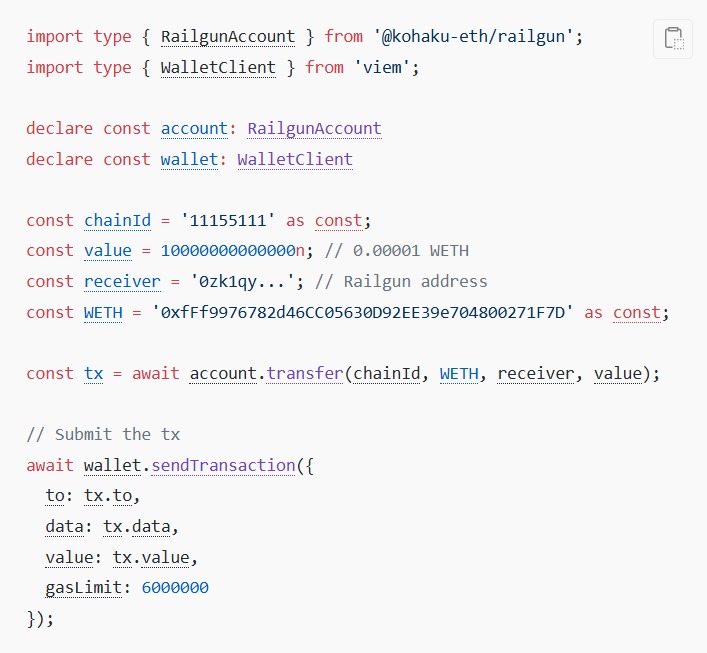Click the WETH constant where it is defined

coord(103,312)
